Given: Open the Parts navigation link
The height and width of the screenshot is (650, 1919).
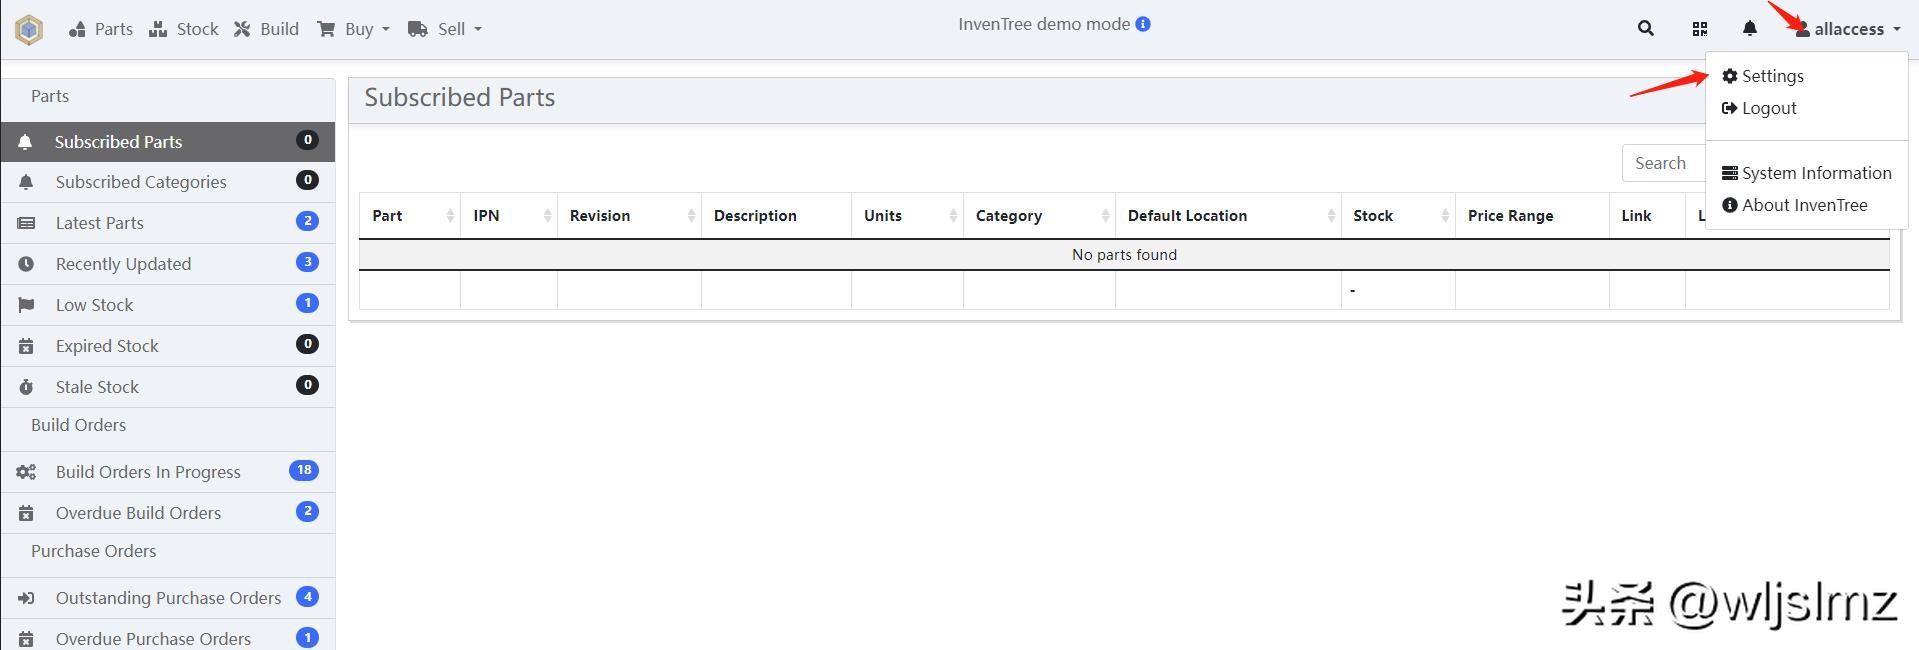Looking at the screenshot, I should tap(101, 29).
